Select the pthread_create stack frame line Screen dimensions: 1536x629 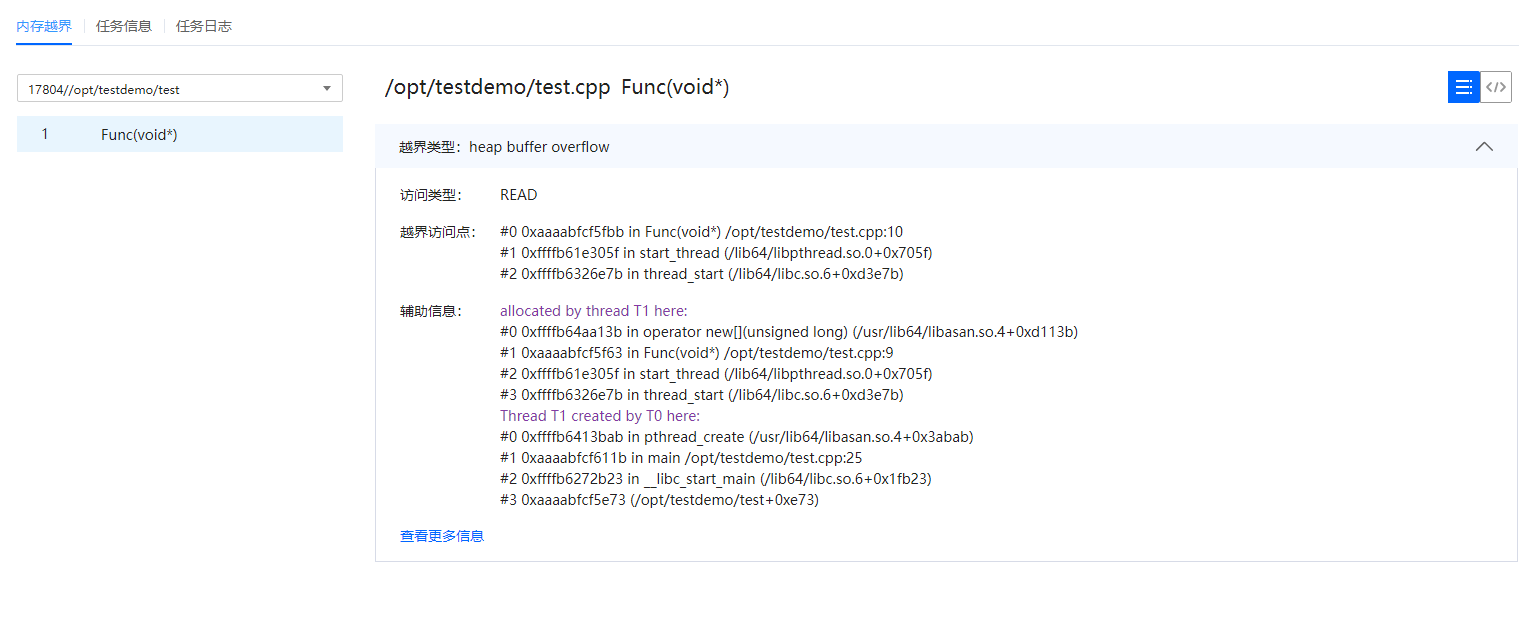pyautogui.click(x=736, y=437)
